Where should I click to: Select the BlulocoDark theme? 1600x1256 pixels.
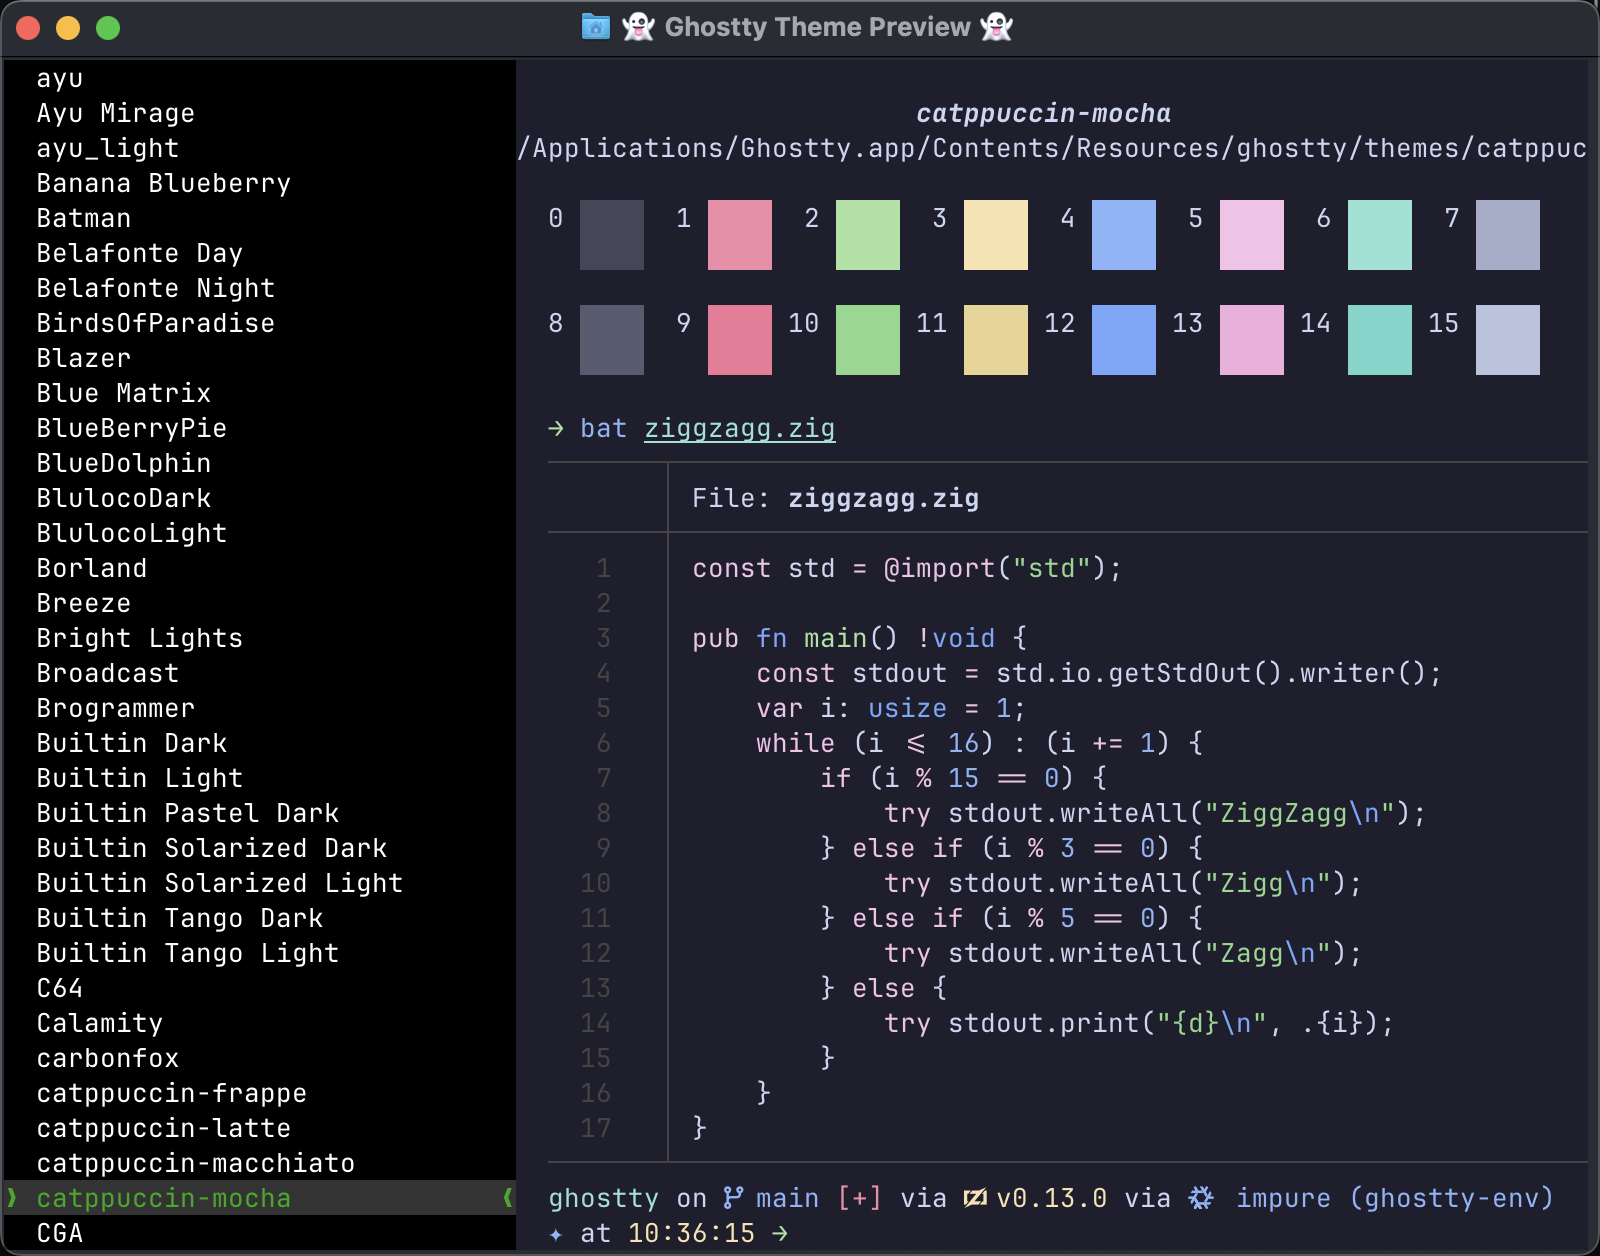(124, 498)
